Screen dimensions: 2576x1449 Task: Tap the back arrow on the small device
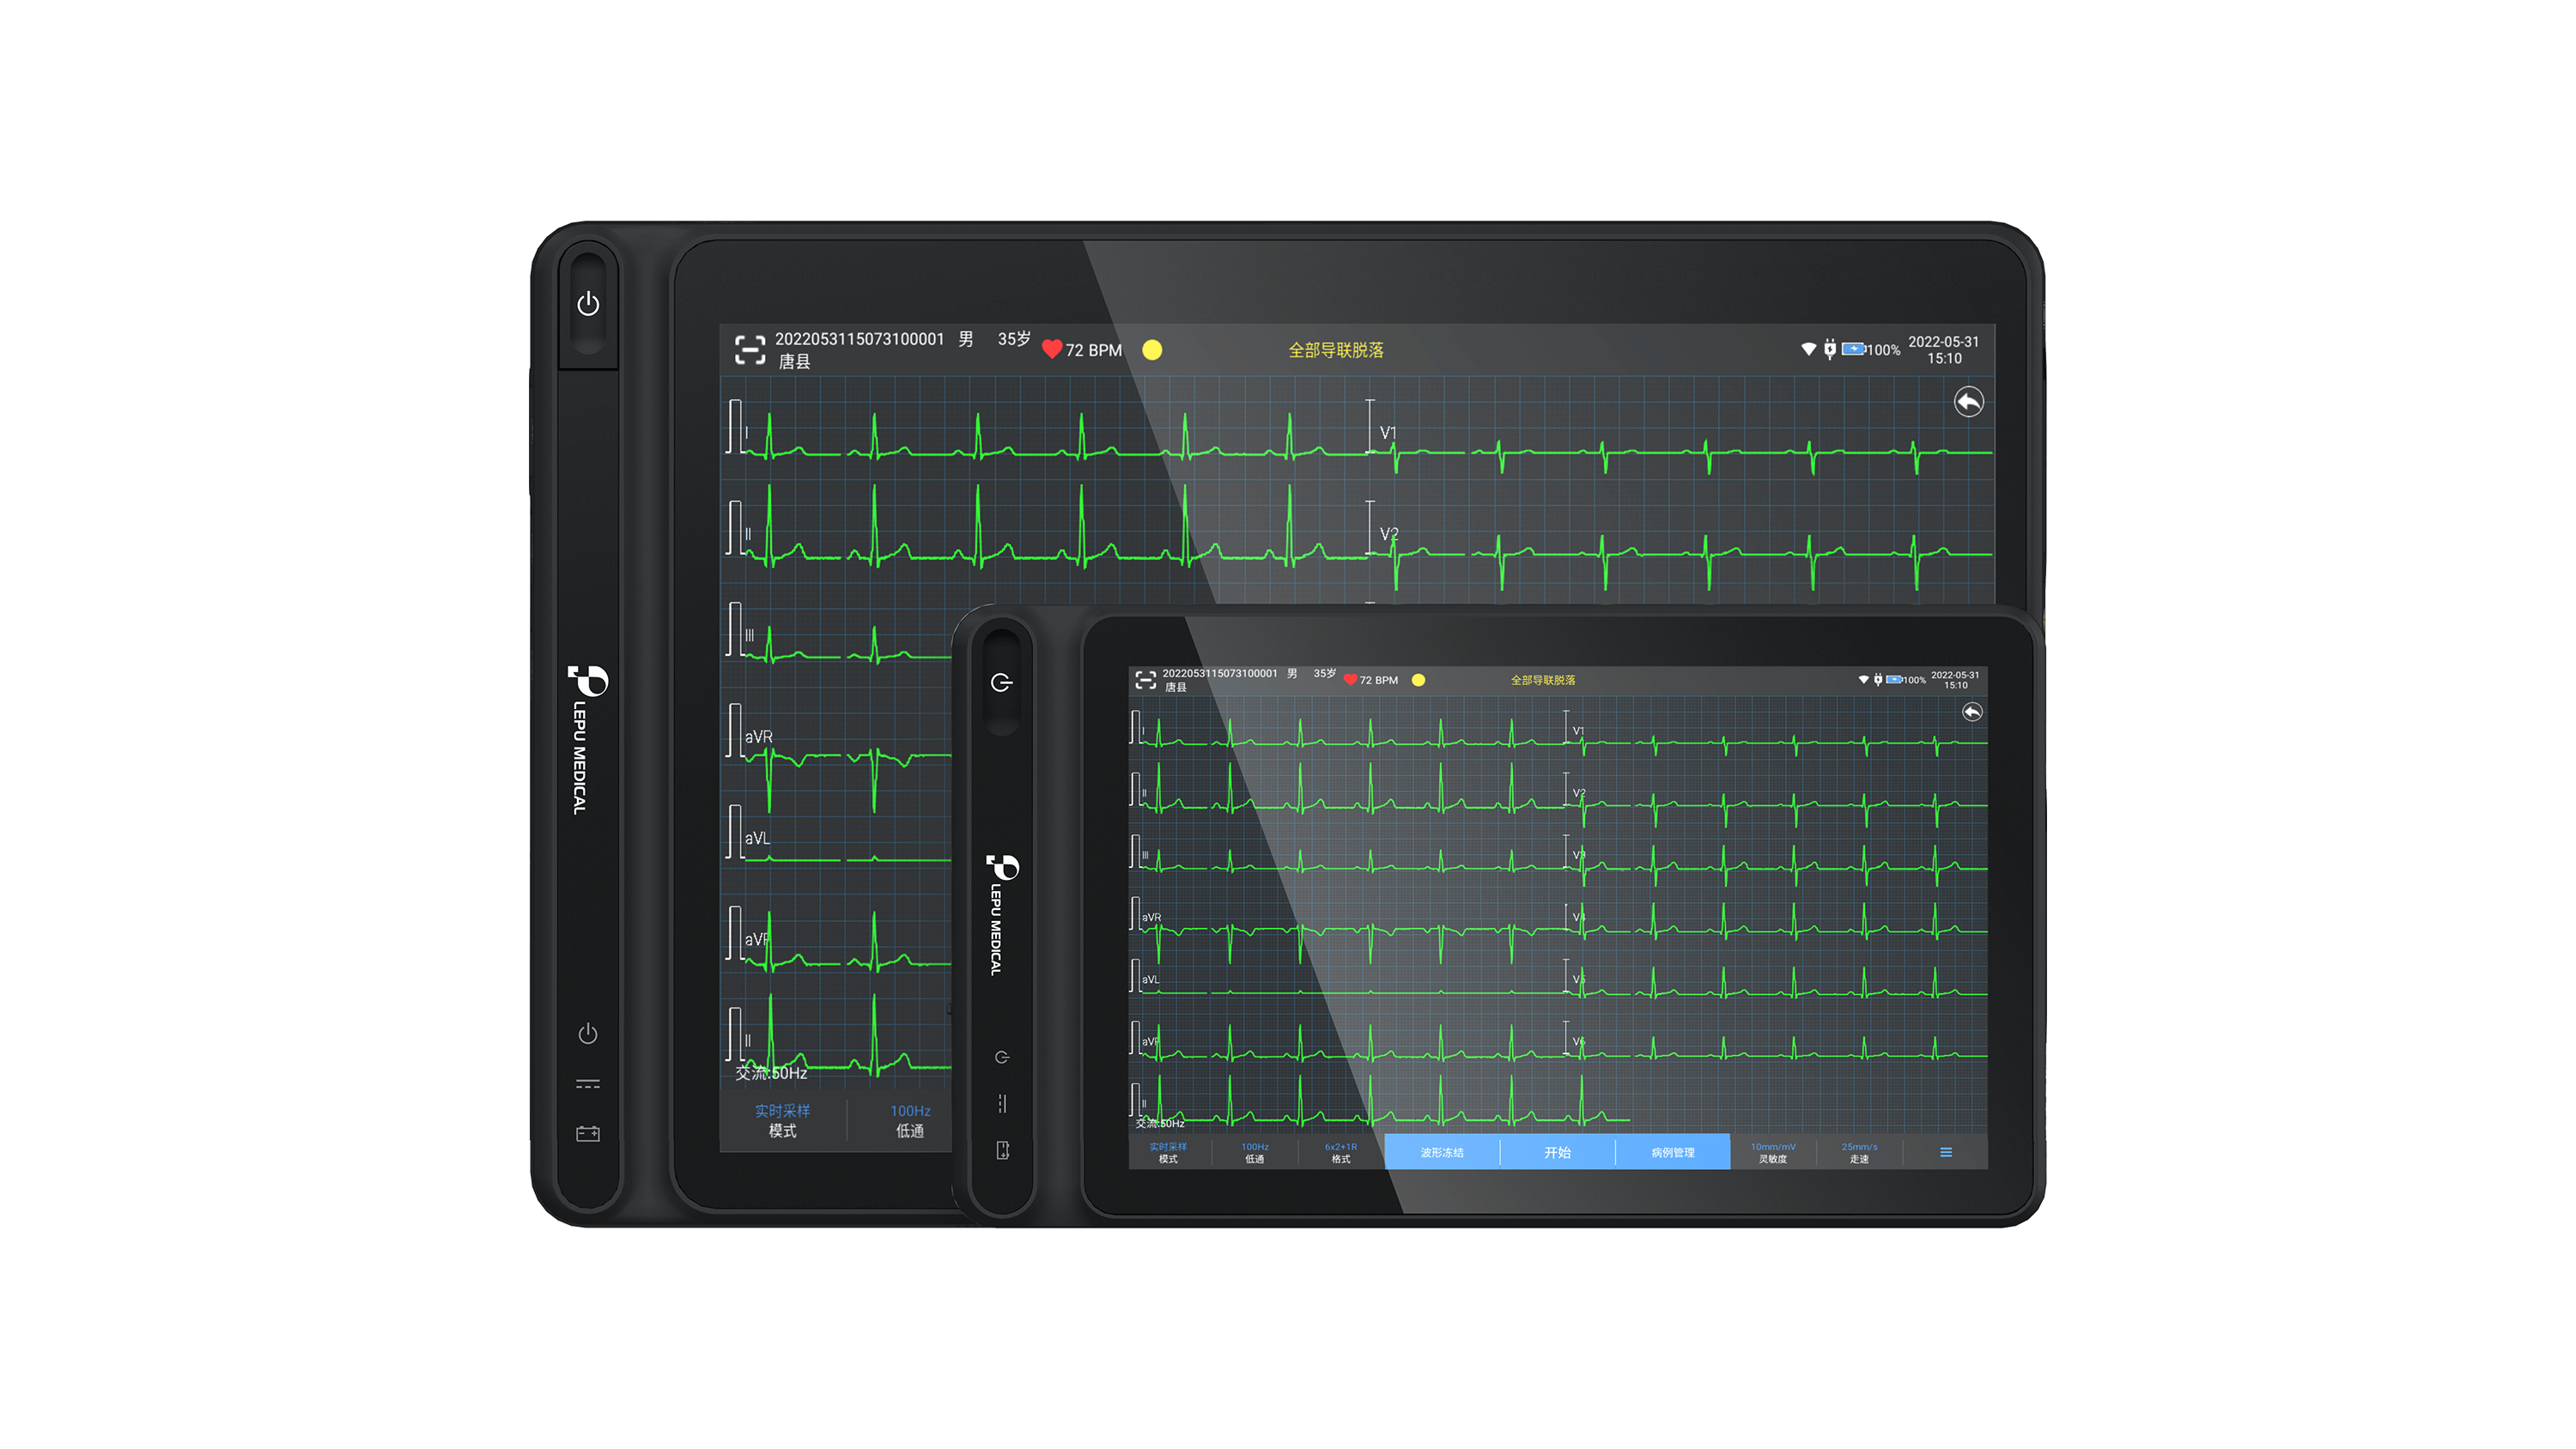(1972, 712)
